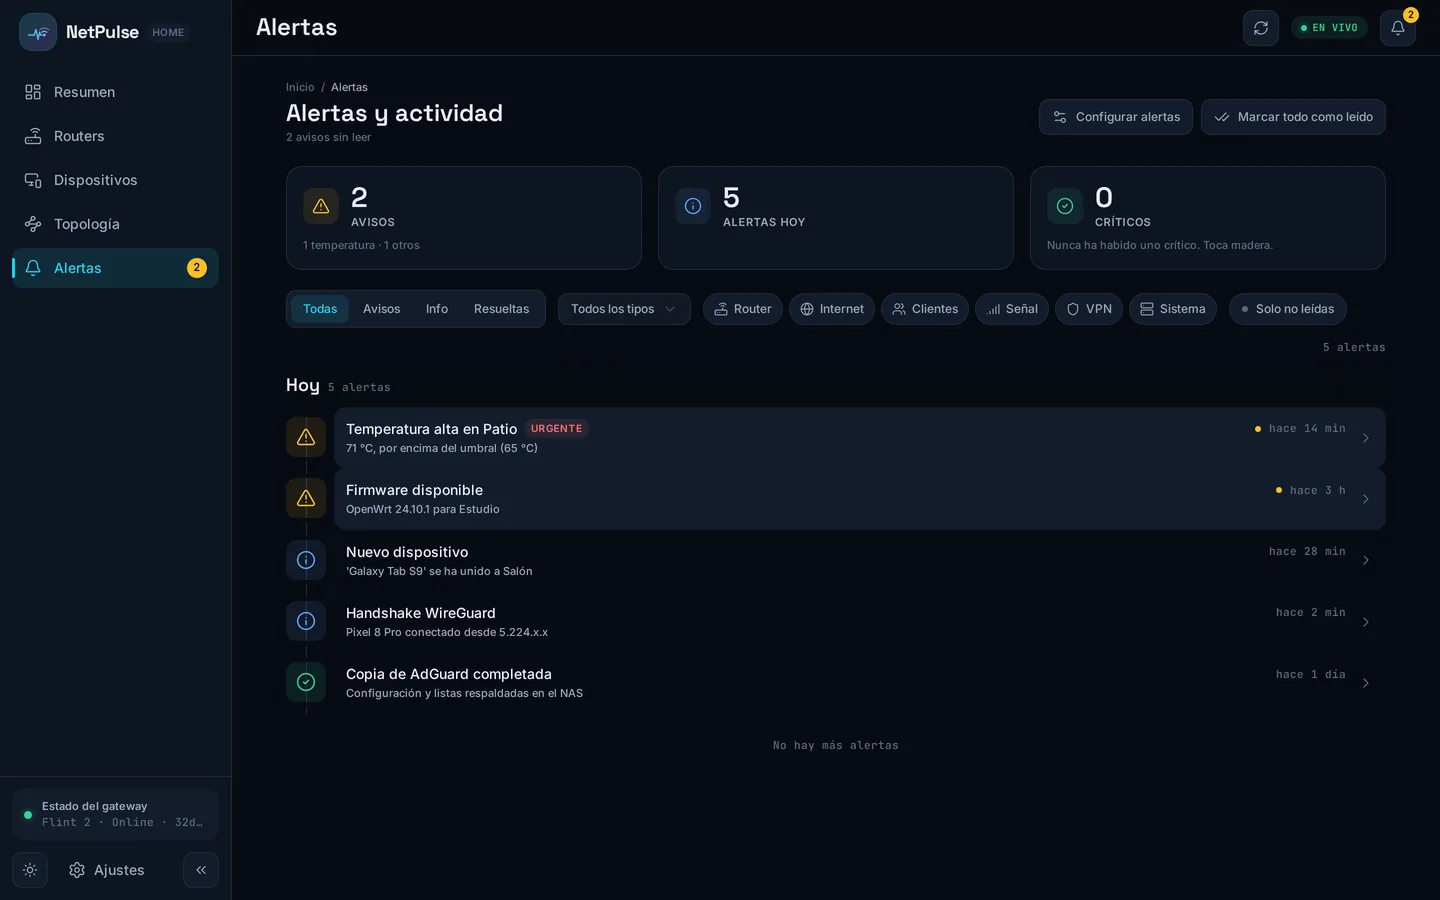Expand Handshake WireGuard row chevron
1440x900 pixels.
pos(1365,622)
